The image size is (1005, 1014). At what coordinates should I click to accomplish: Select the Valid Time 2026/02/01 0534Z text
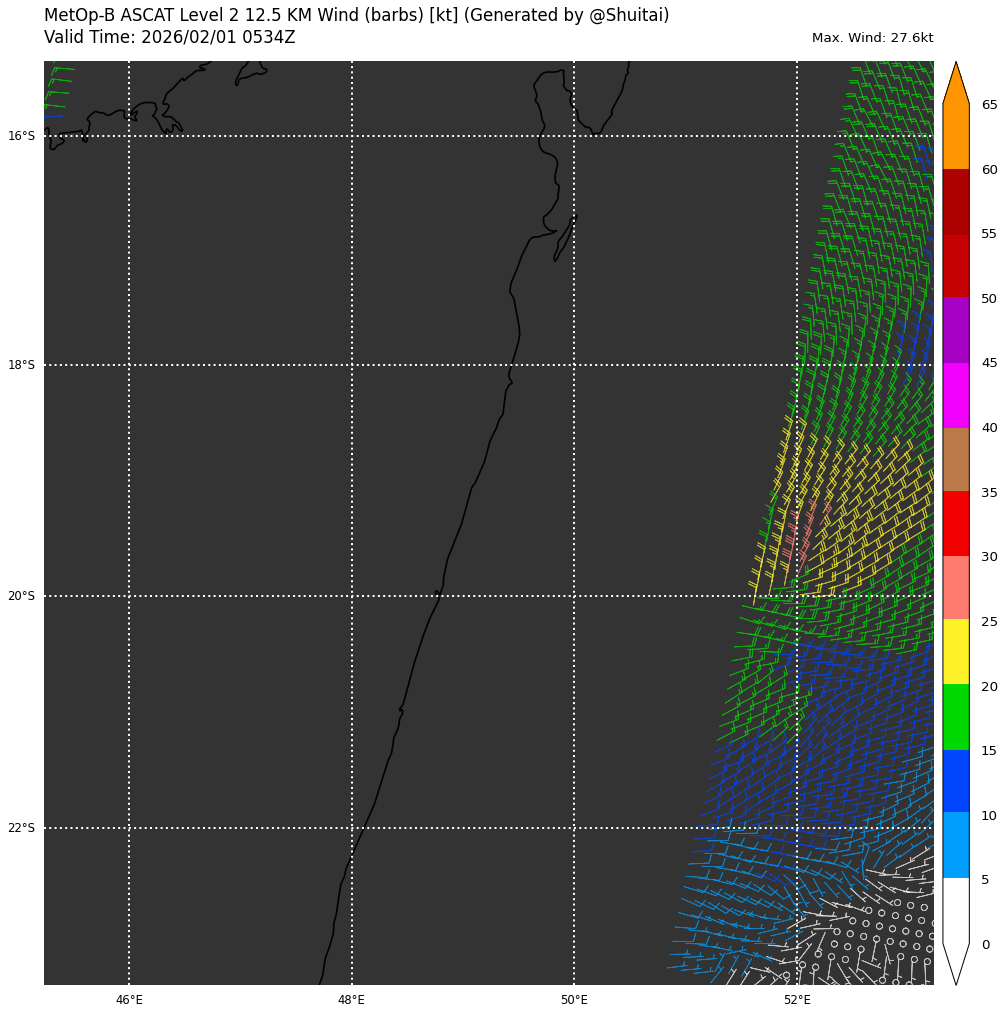pyautogui.click(x=169, y=38)
